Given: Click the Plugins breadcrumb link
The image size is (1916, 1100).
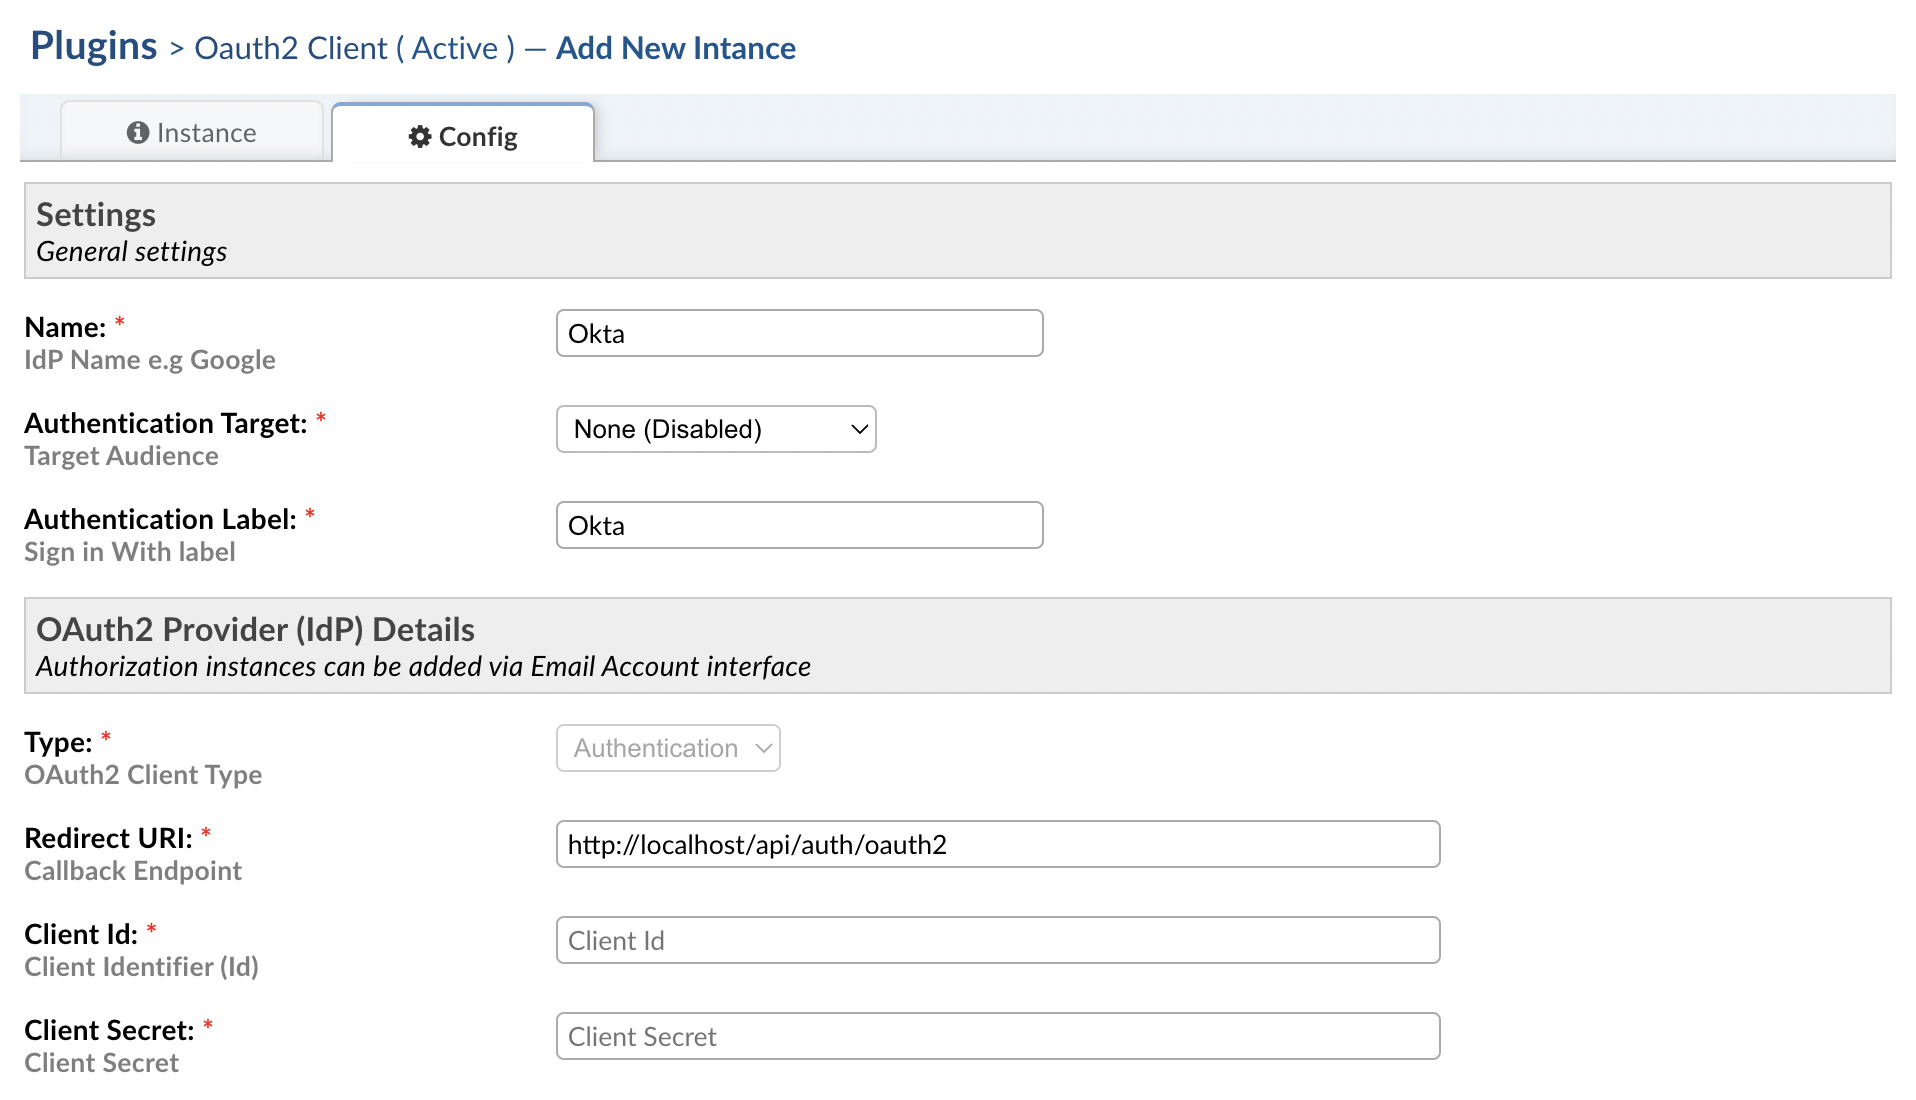Looking at the screenshot, I should [92, 45].
